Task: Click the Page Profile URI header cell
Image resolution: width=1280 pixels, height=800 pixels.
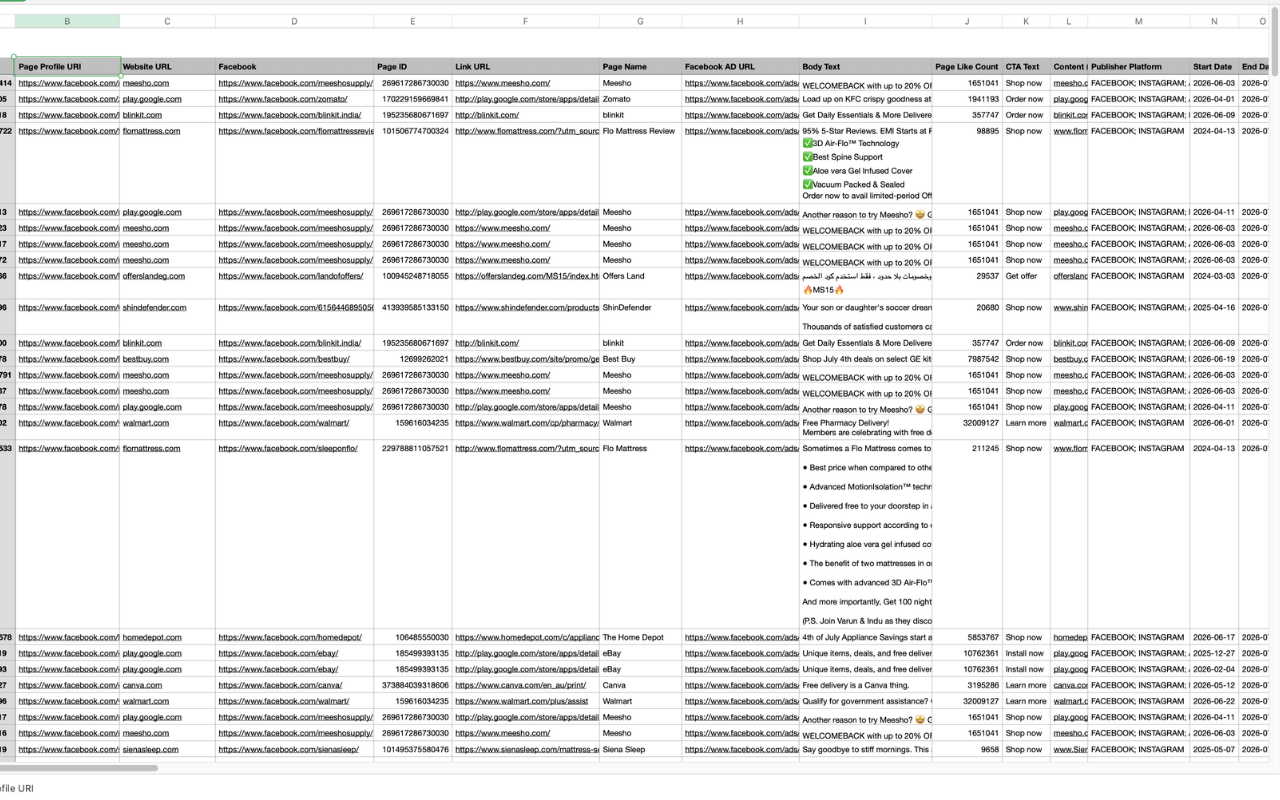Action: tap(67, 67)
